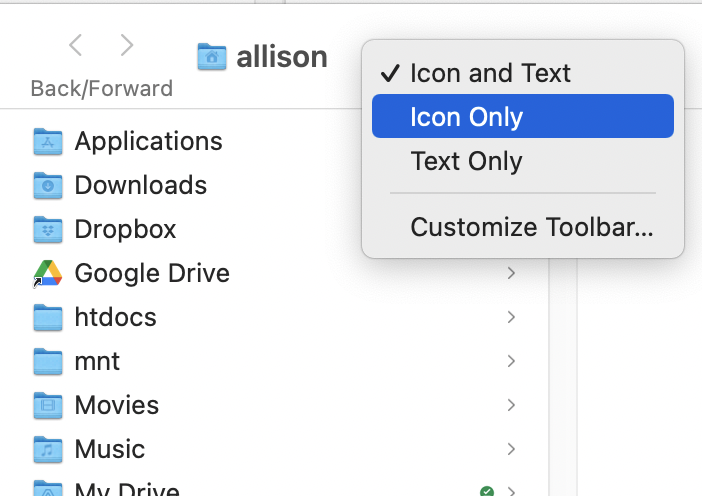Screen dimensions: 702x496
Task: Click the Music folder icon
Action: click(48, 449)
